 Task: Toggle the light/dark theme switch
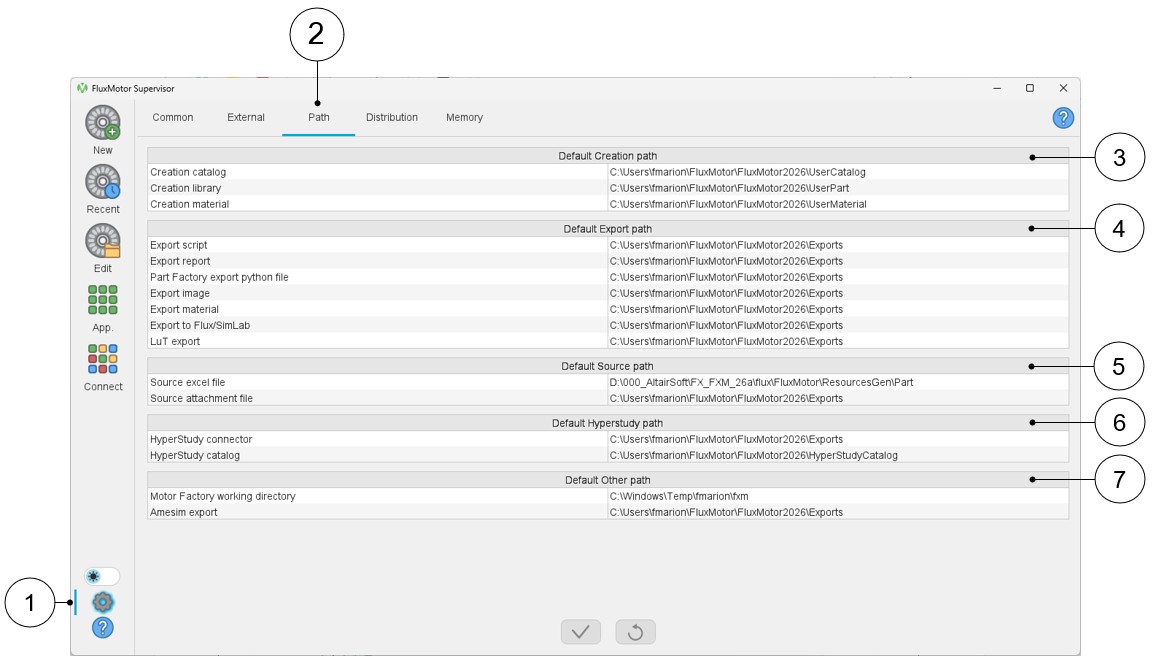coord(102,576)
